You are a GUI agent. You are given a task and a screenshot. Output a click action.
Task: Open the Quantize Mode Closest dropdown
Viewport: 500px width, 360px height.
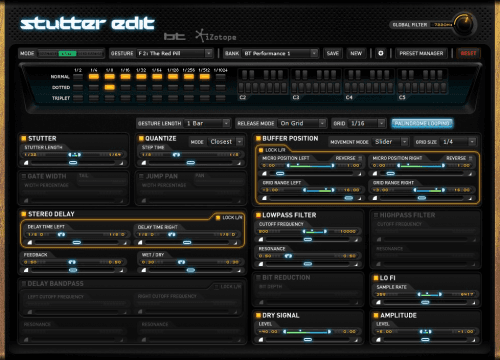point(226,142)
